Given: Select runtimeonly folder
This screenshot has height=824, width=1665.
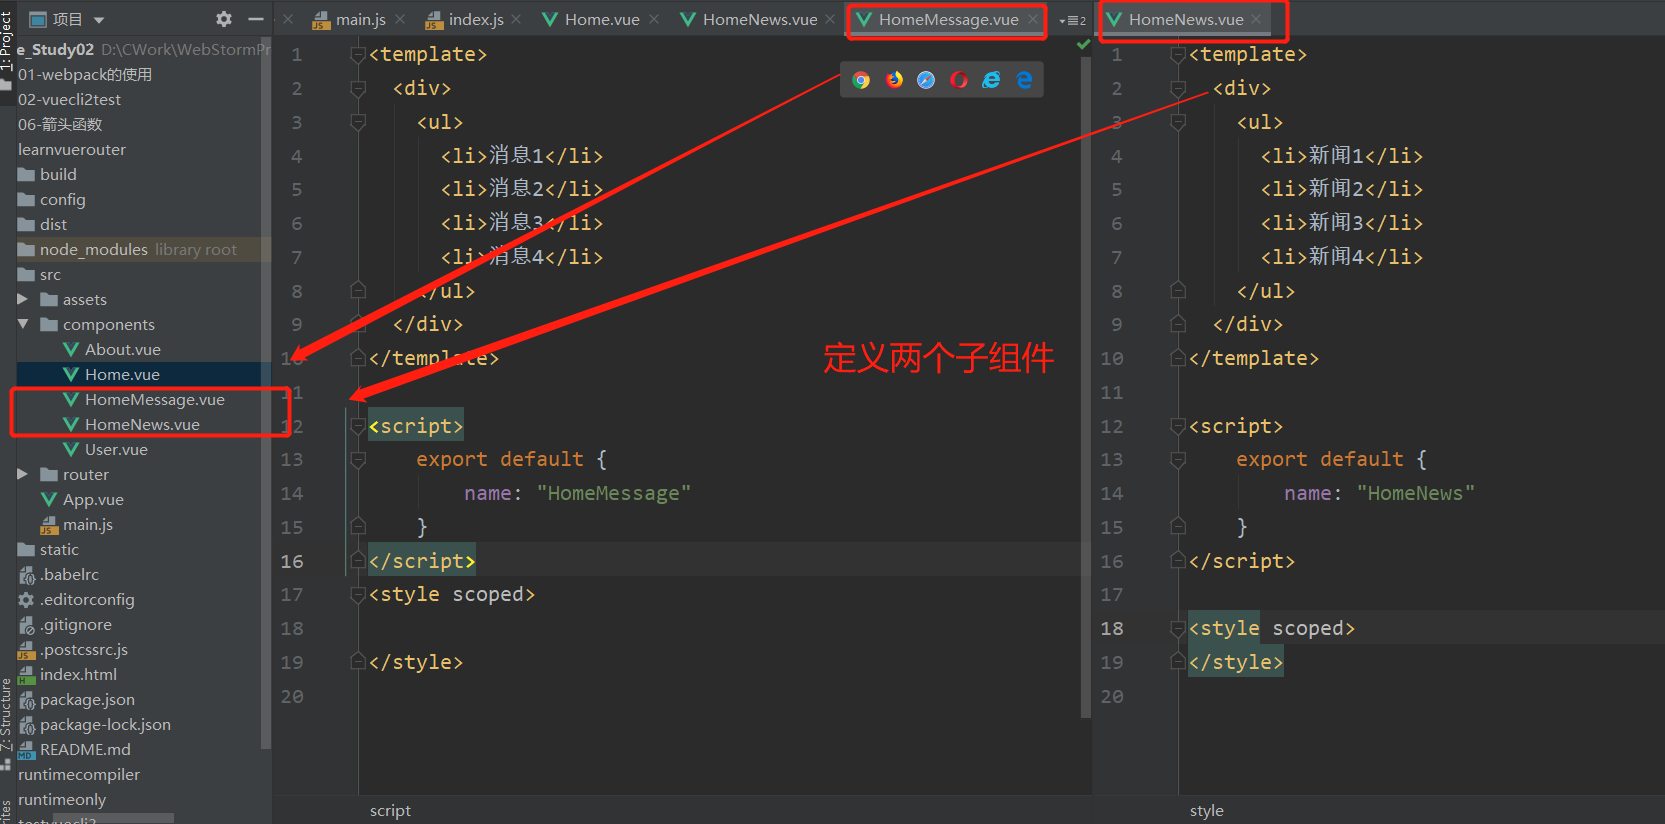Looking at the screenshot, I should coord(62,799).
